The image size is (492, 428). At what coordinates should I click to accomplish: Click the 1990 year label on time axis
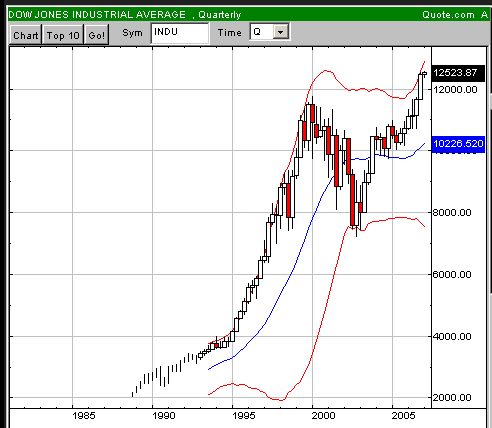point(164,416)
